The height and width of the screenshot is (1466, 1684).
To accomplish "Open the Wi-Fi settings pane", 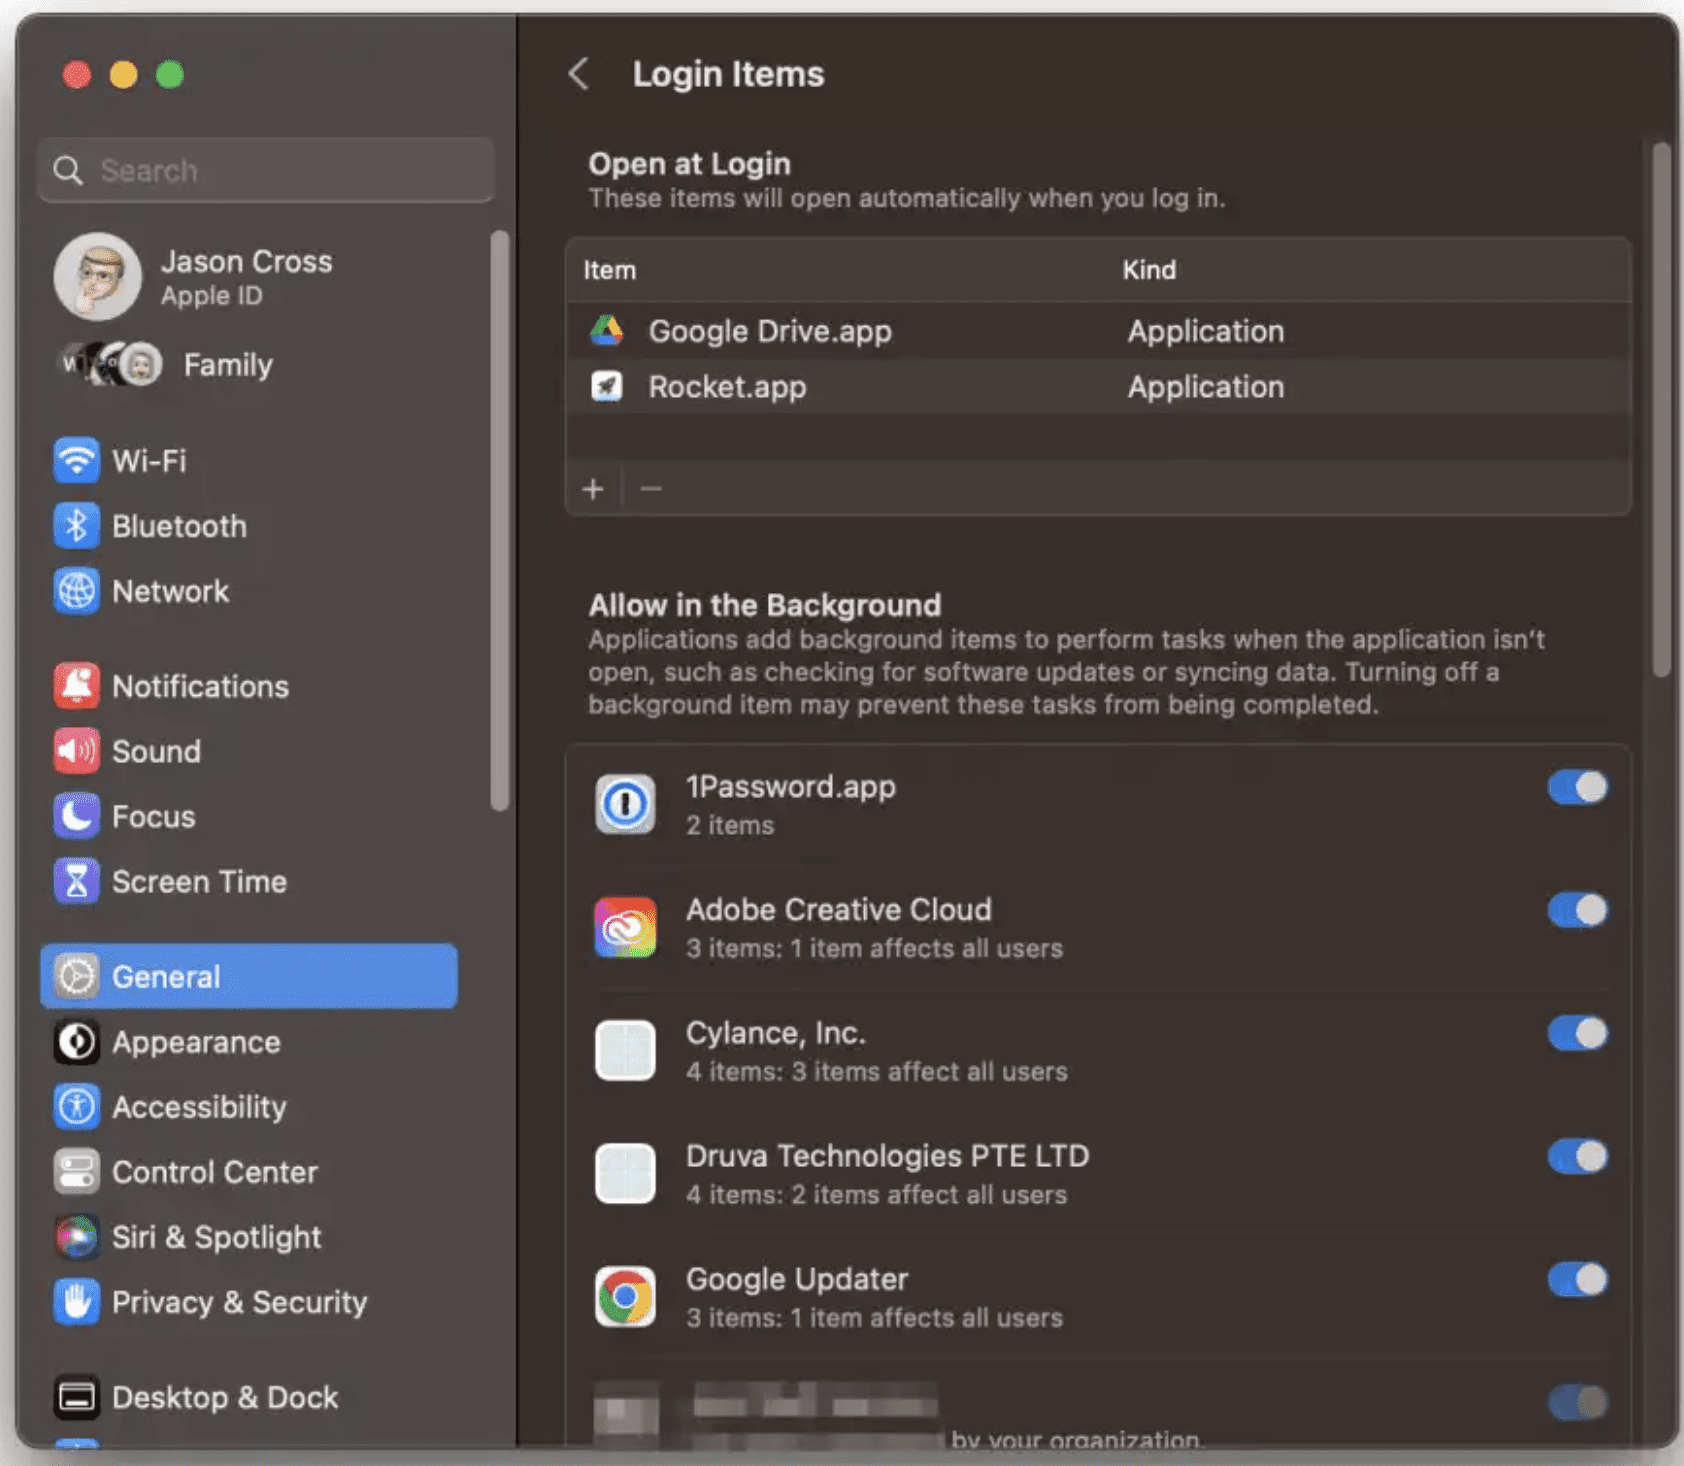I will point(248,461).
